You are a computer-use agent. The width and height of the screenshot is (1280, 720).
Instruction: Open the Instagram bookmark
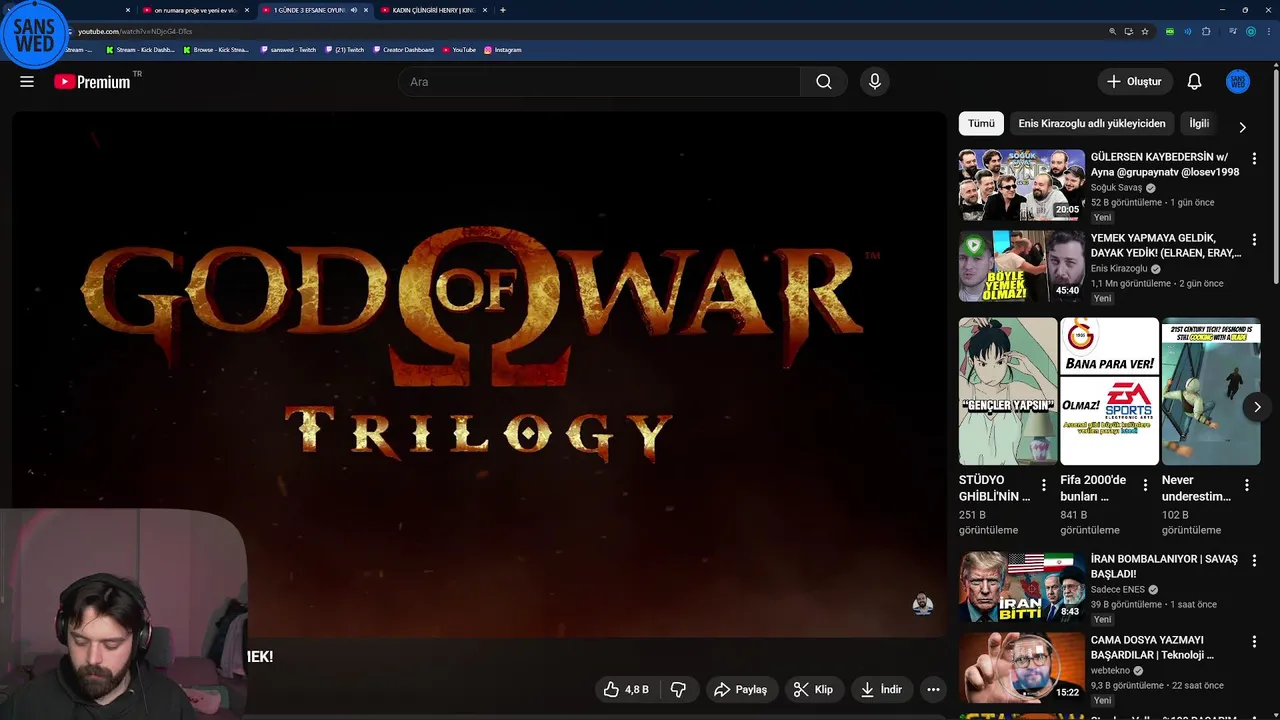pos(503,49)
